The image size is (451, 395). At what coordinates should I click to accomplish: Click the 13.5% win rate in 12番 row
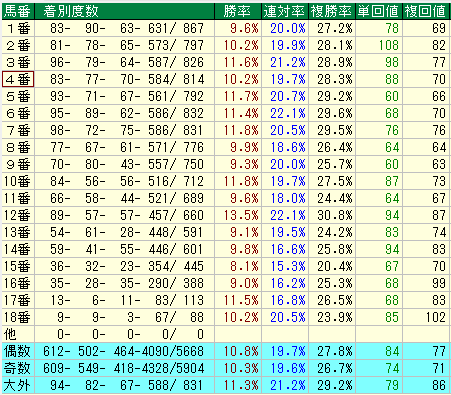(x=241, y=215)
